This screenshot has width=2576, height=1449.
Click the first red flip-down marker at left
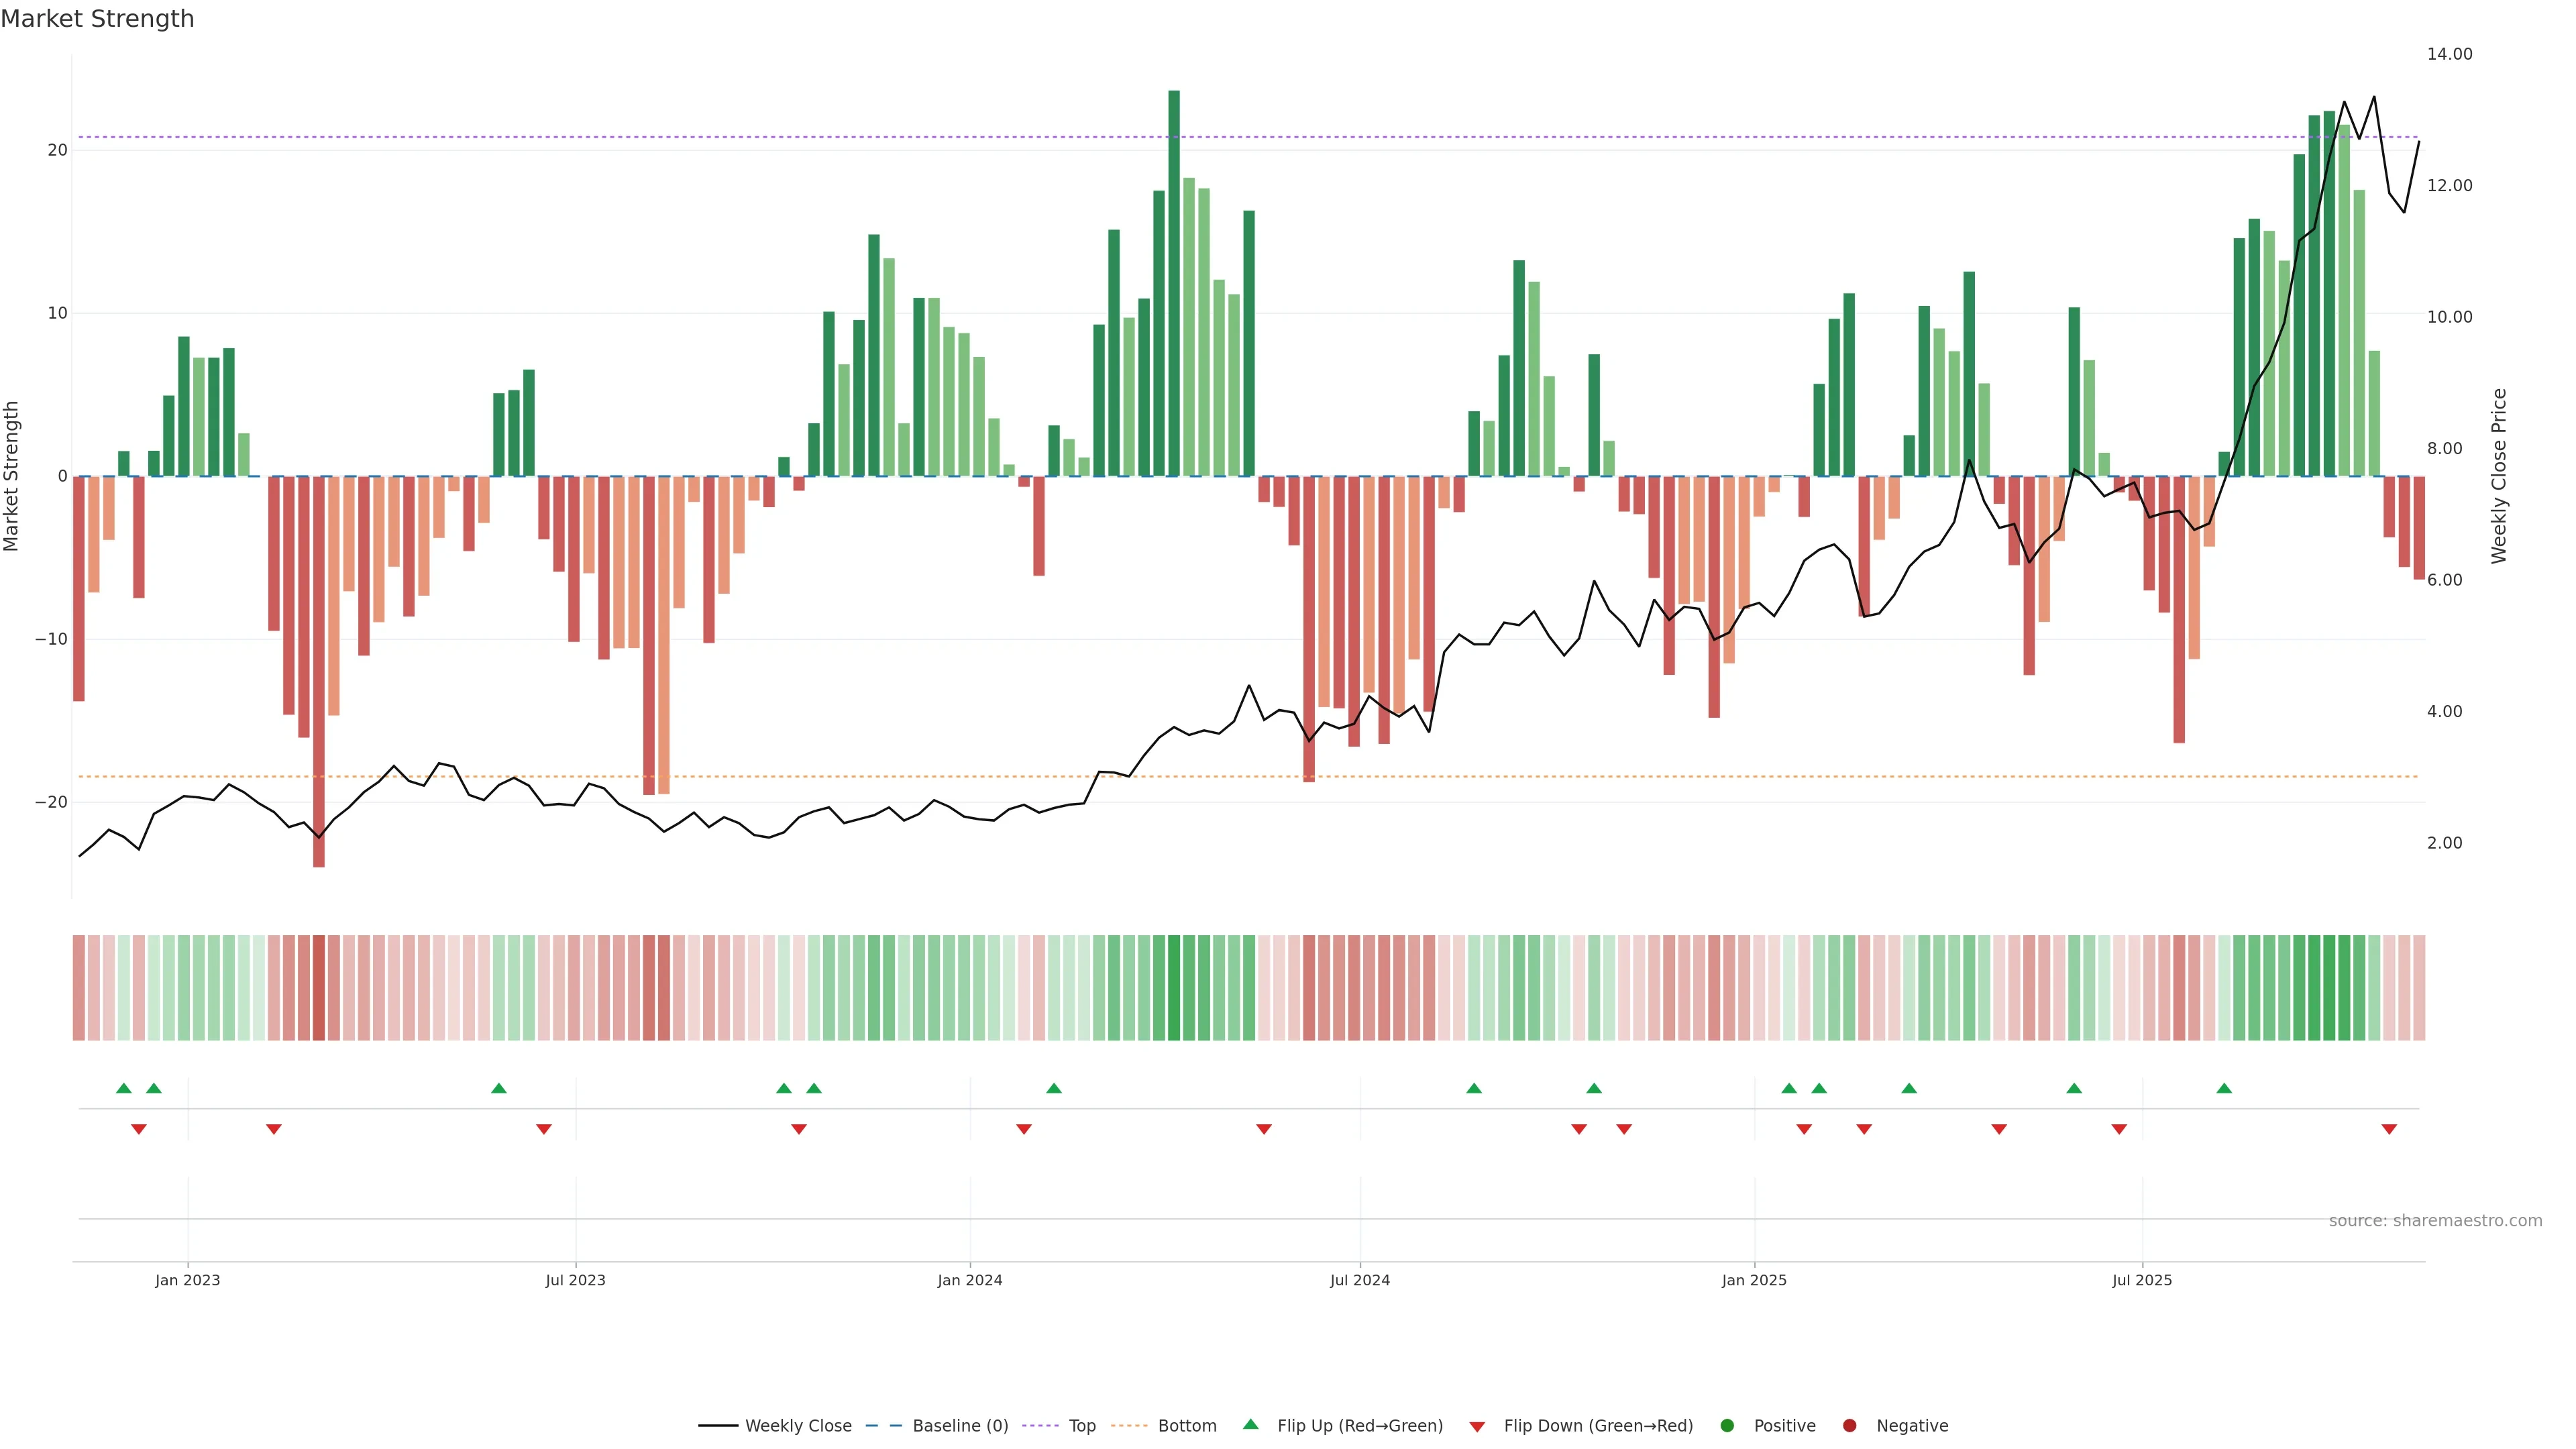pyautogui.click(x=139, y=1129)
